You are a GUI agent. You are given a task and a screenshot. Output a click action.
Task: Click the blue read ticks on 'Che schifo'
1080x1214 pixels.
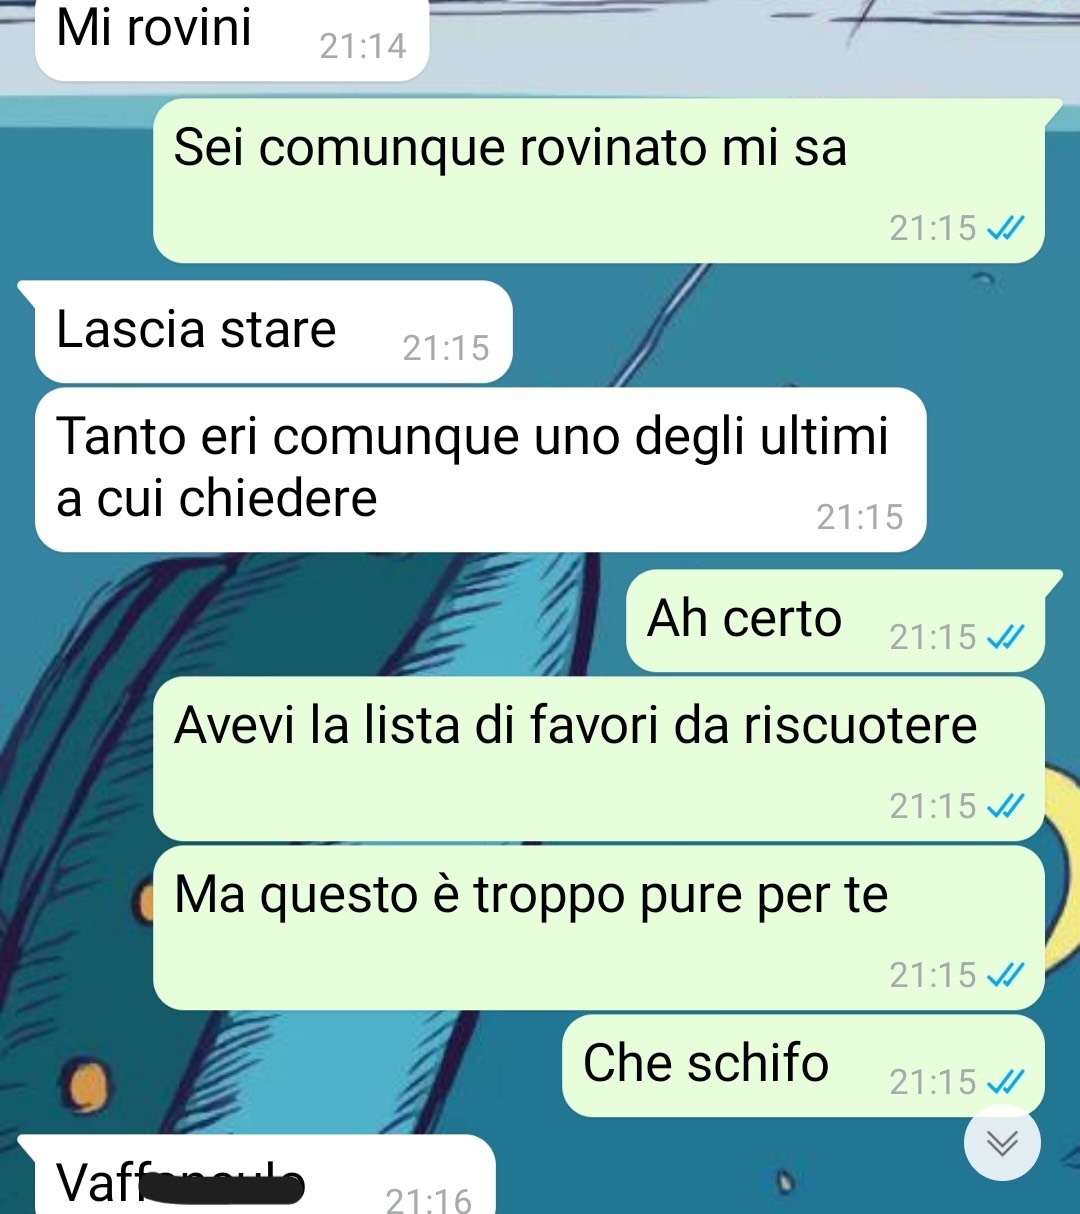pyautogui.click(x=1005, y=1082)
